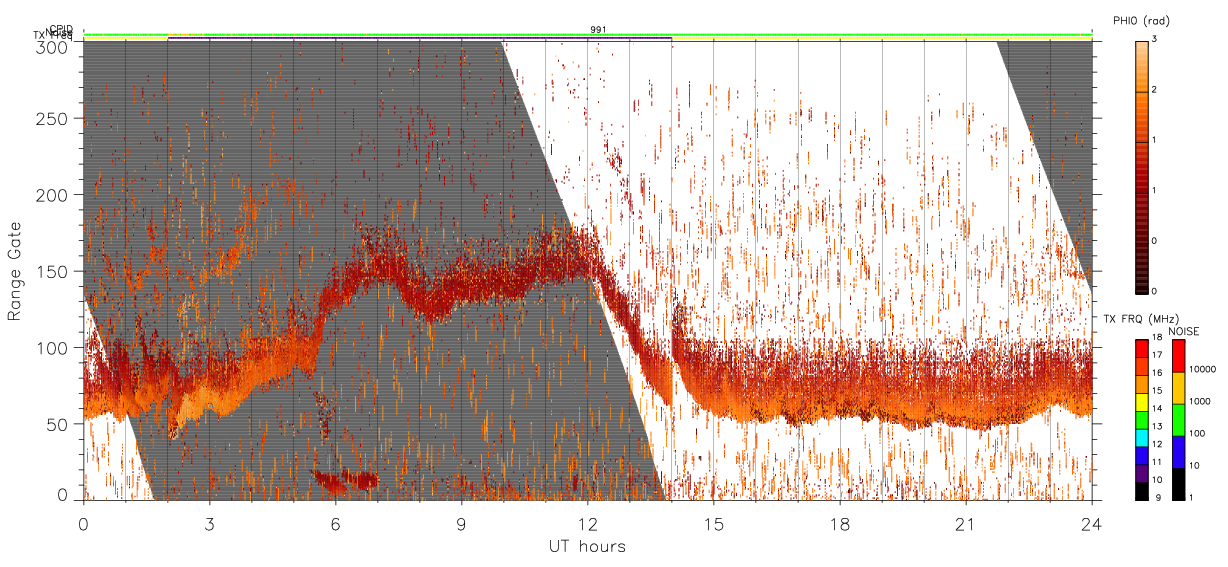Click the purple 10–11 MHz TX FRQ swatch
The width and height of the screenshot is (1228, 567).
[x=1142, y=473]
